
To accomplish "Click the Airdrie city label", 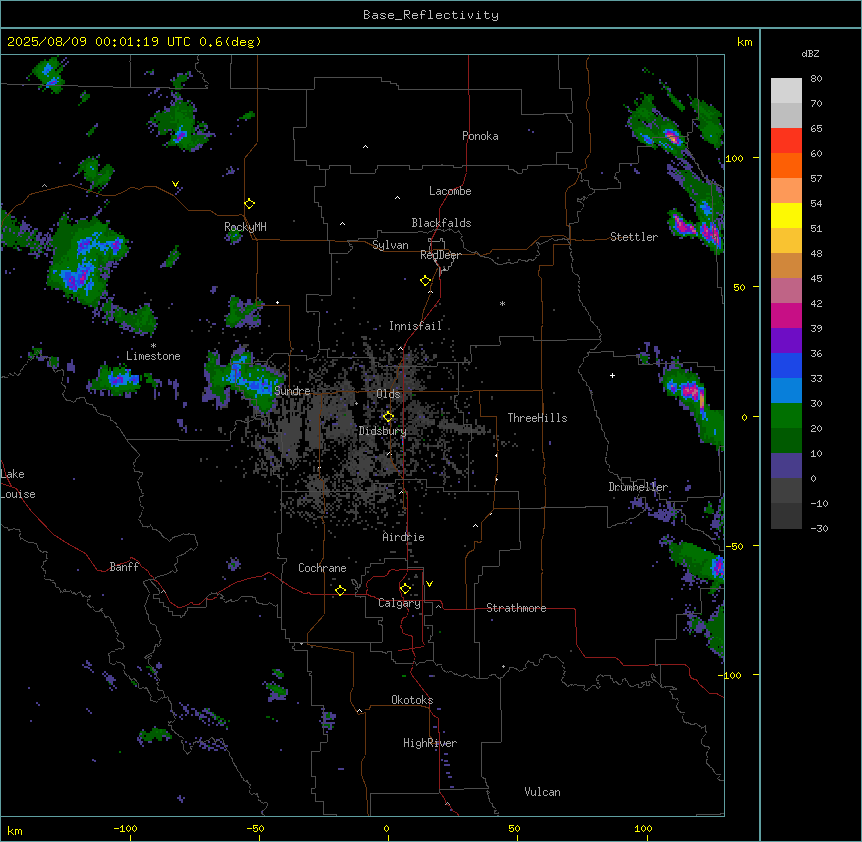I will [x=404, y=537].
